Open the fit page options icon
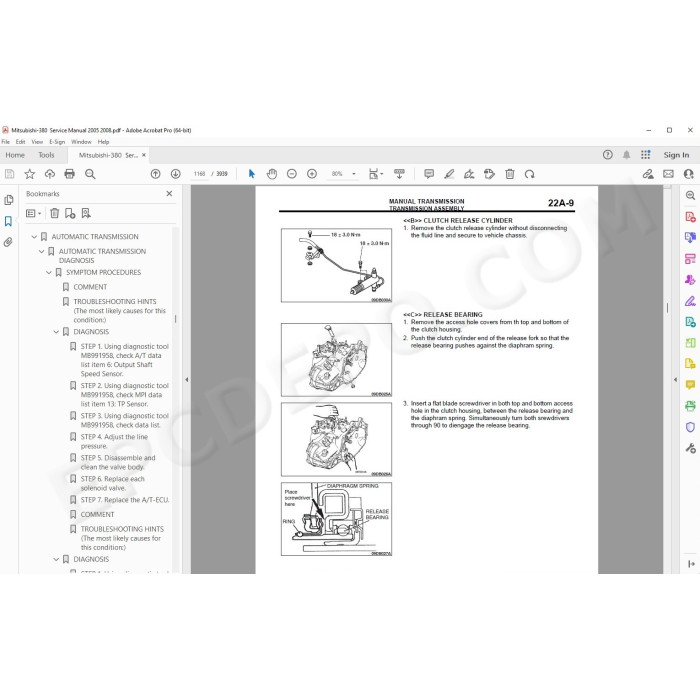700x700 pixels. coord(375,174)
